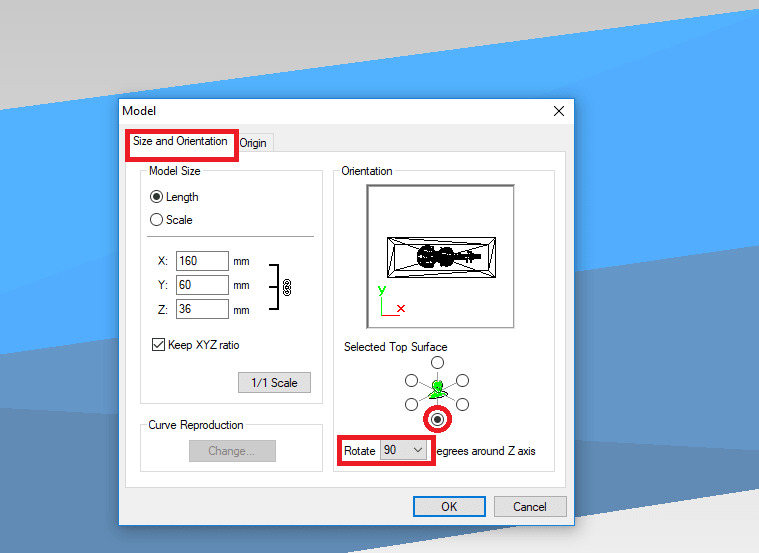Select the Length radio button
759x553 pixels.
[156, 197]
